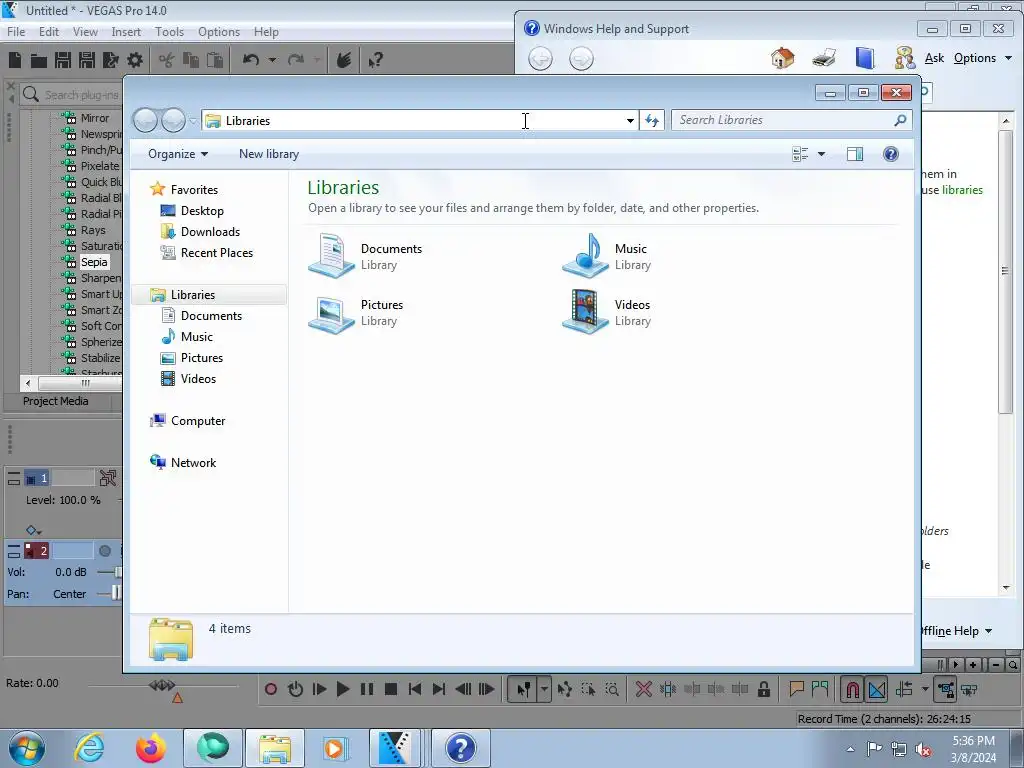The width and height of the screenshot is (1024, 768).
Task: Open Options dropdown in Windows Help
Action: [x=983, y=58]
